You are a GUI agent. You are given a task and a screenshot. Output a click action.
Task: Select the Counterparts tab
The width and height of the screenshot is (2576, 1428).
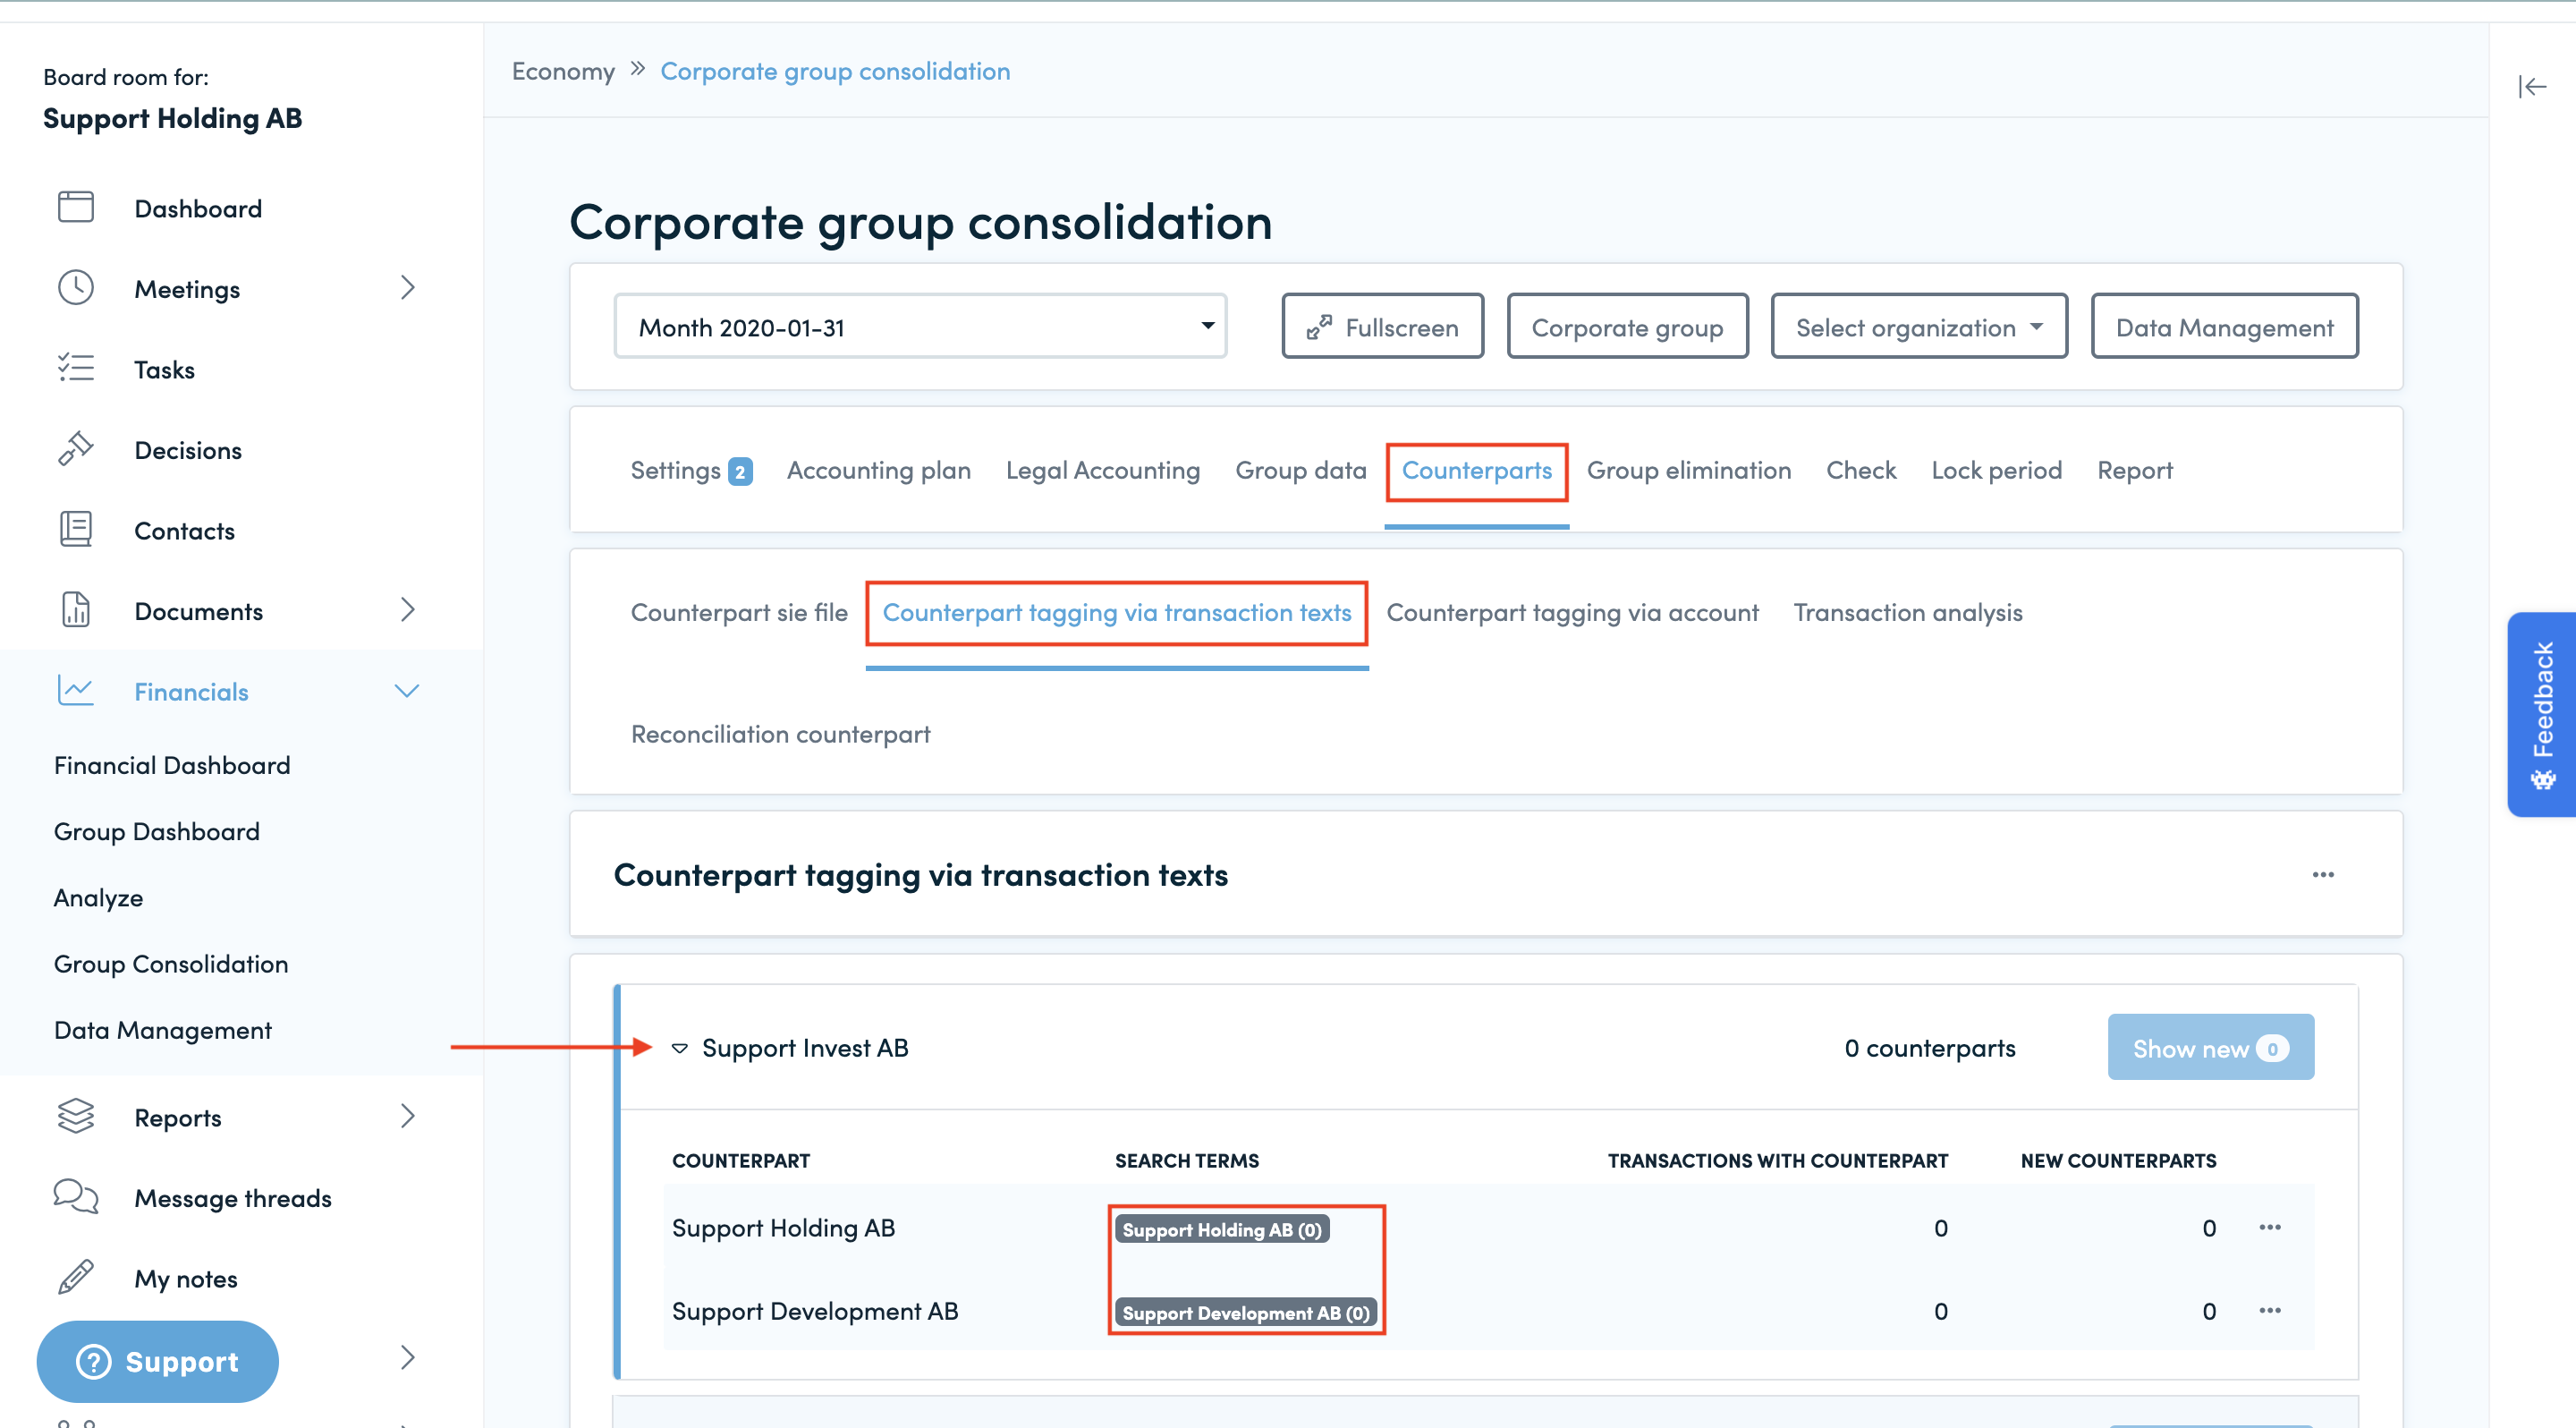click(1476, 470)
